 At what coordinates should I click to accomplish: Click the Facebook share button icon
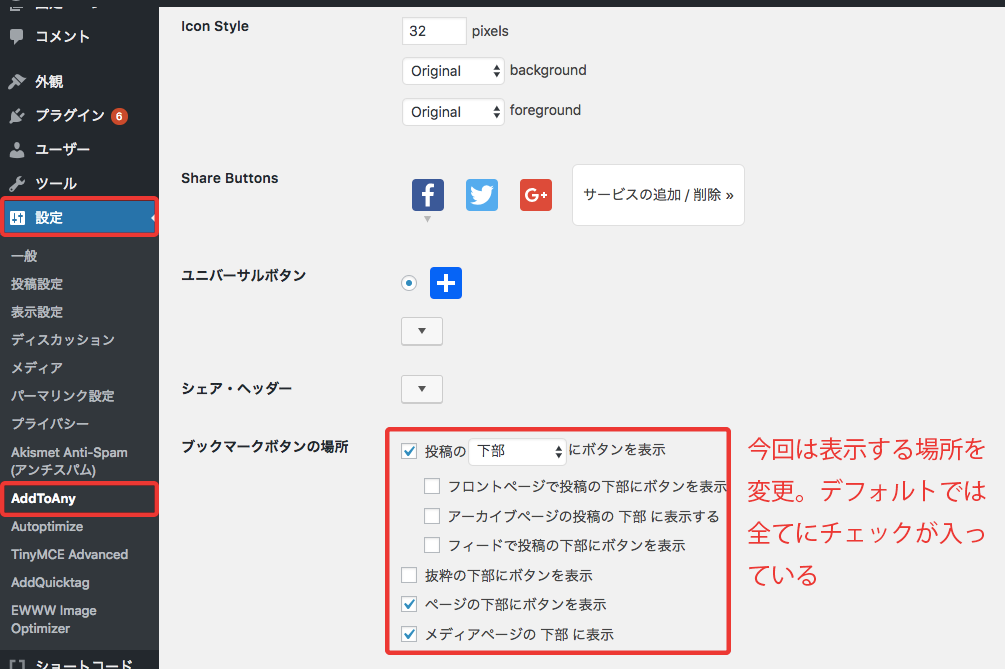pyautogui.click(x=428, y=195)
